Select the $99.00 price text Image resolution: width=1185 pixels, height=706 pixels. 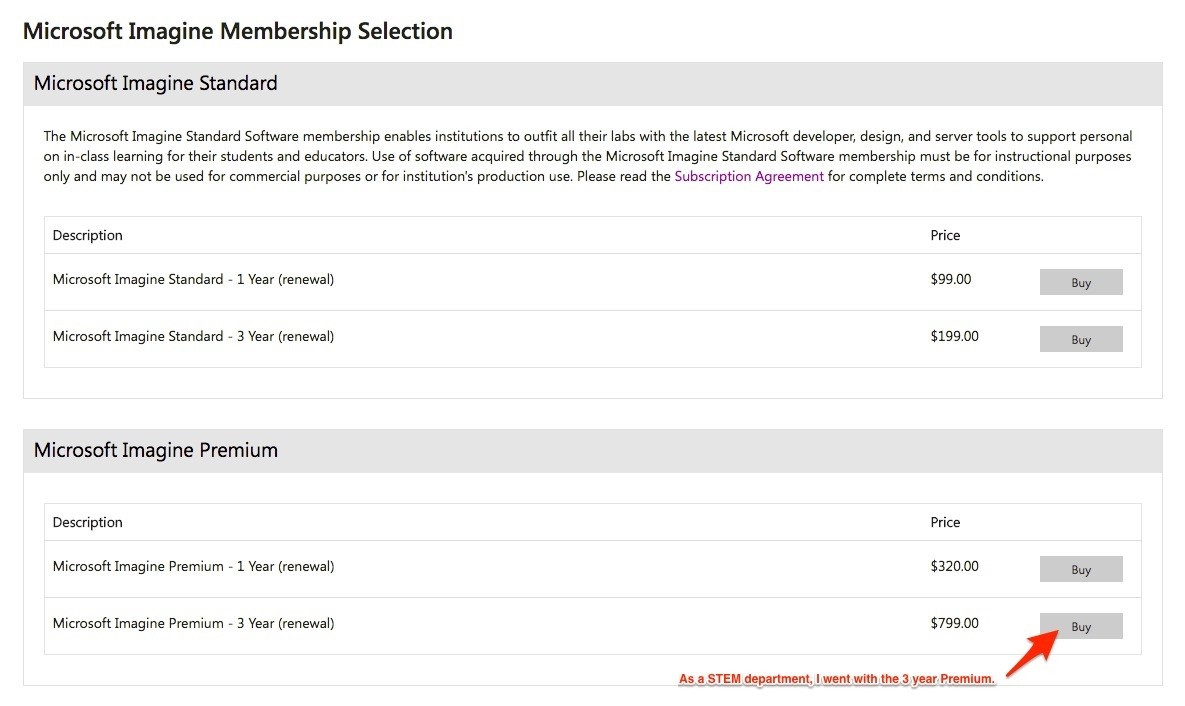pyautogui.click(x=951, y=279)
